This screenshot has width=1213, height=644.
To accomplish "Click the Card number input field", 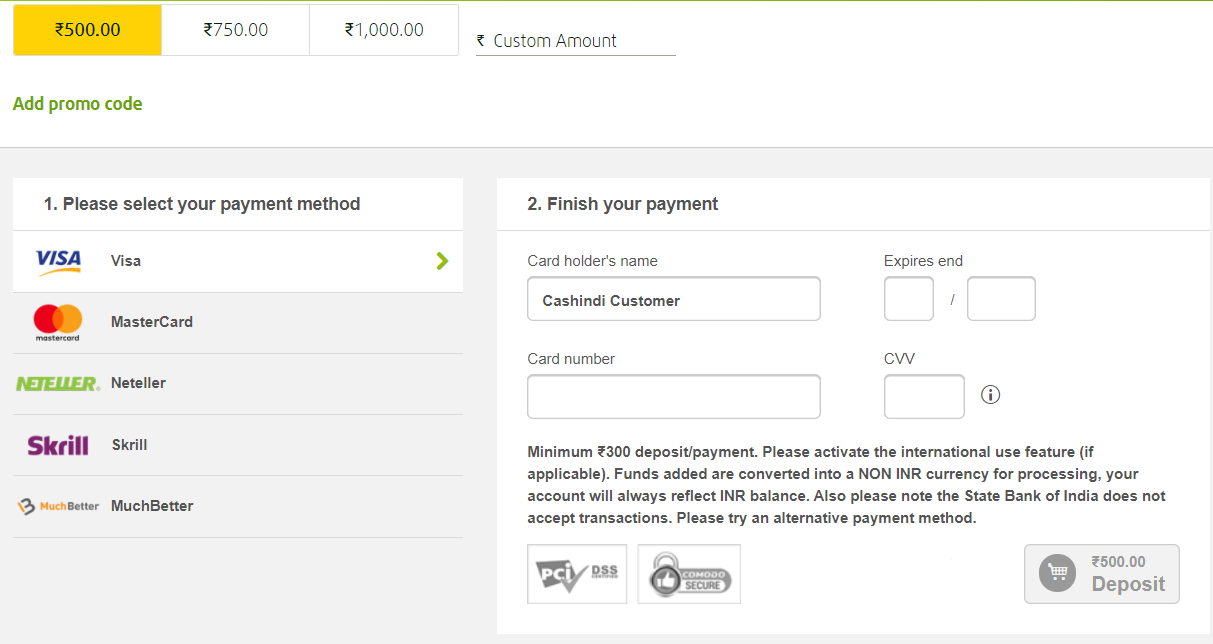I will (x=674, y=396).
